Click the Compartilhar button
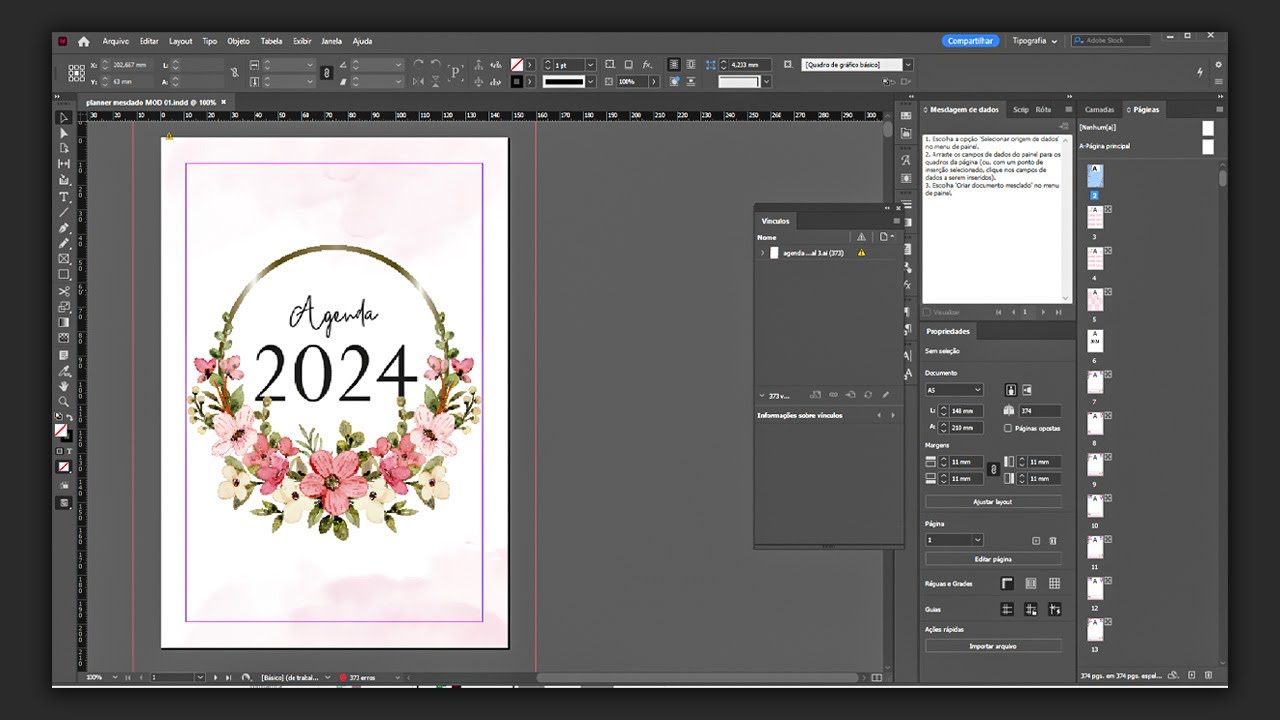 (970, 41)
